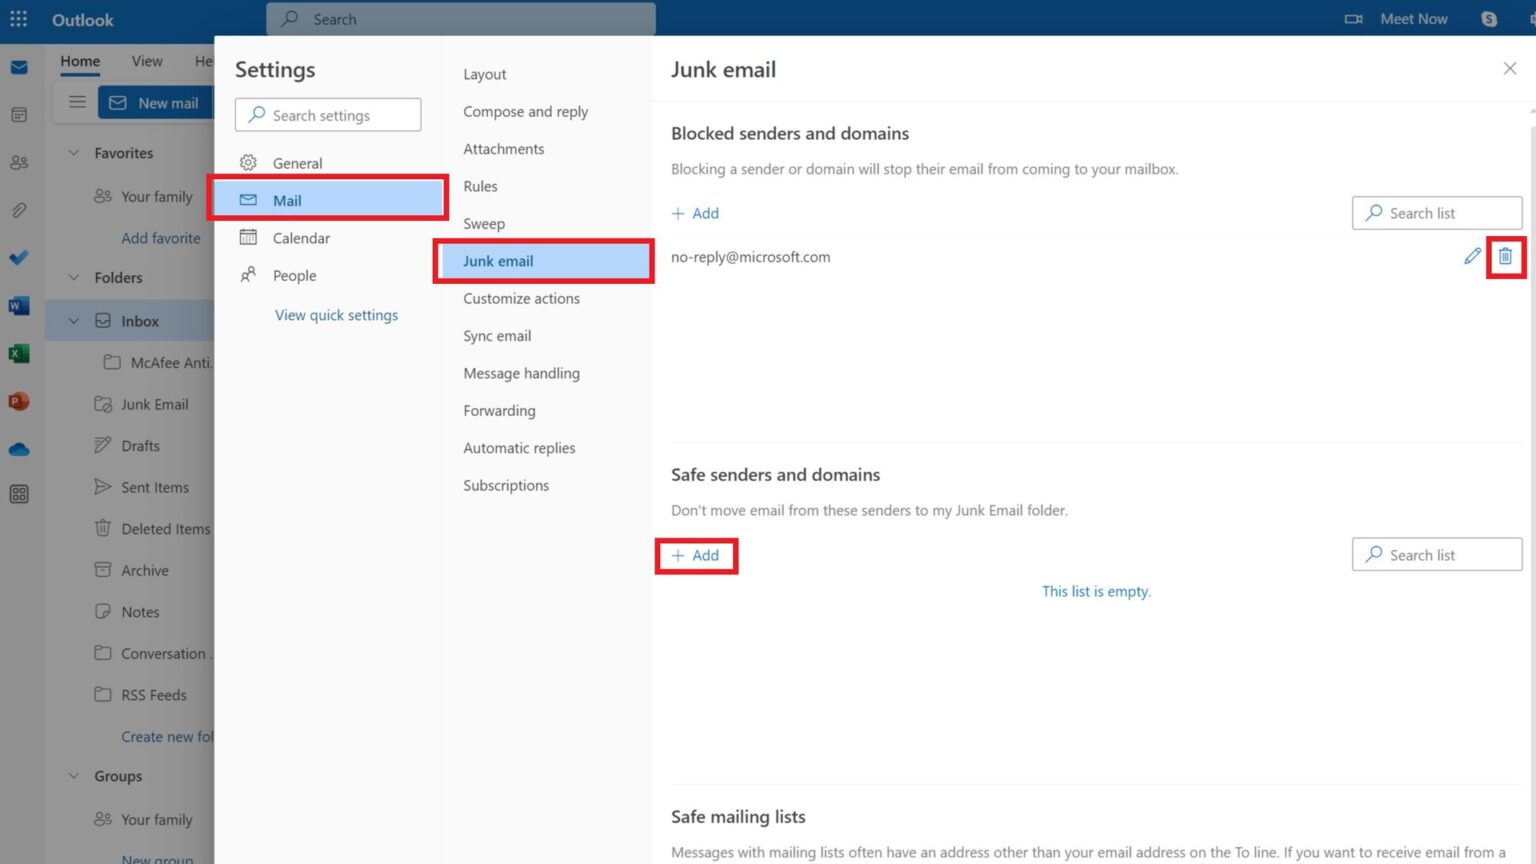This screenshot has width=1536, height=864.
Task: Collapse the Groups section
Action: pyautogui.click(x=73, y=776)
